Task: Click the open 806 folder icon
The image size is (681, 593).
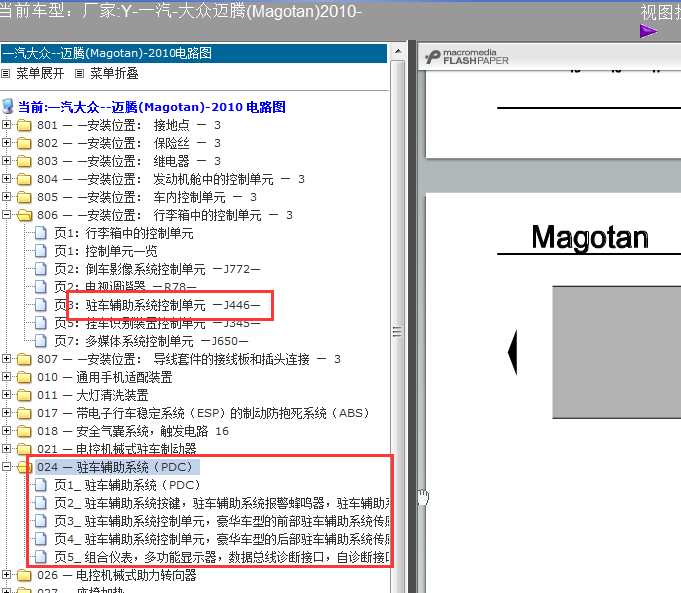Action: point(24,215)
